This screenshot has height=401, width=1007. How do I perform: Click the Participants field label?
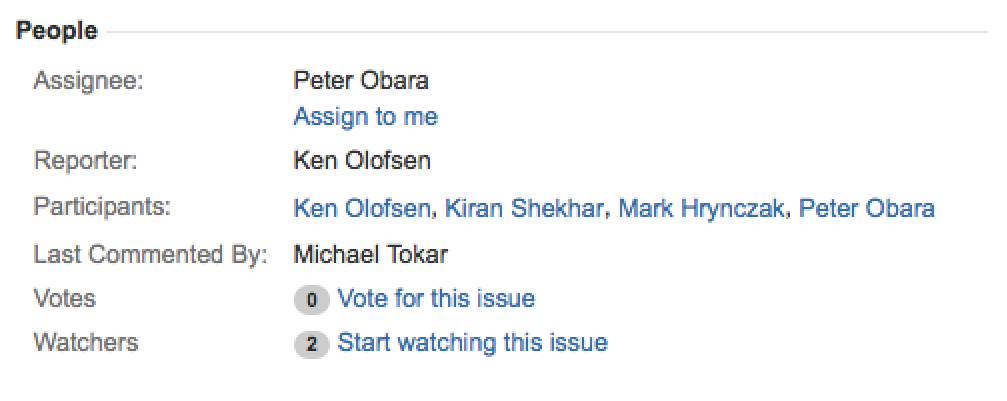[x=102, y=207]
